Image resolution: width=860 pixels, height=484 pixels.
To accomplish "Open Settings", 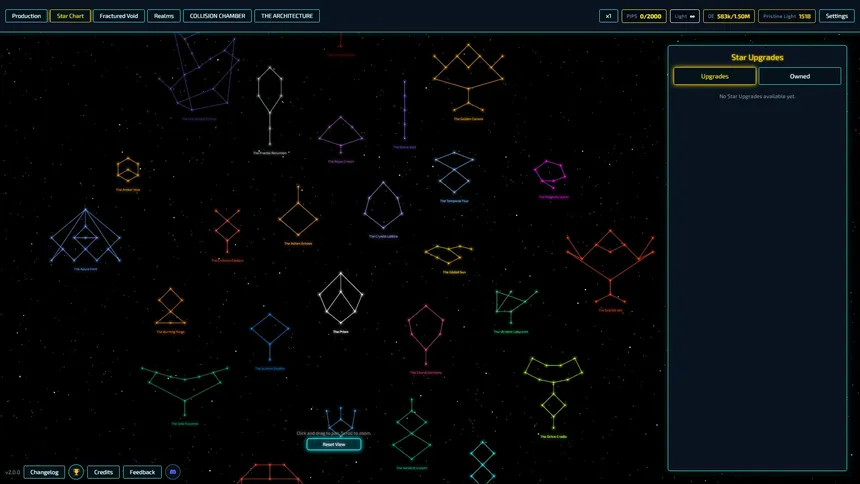I will point(837,16).
